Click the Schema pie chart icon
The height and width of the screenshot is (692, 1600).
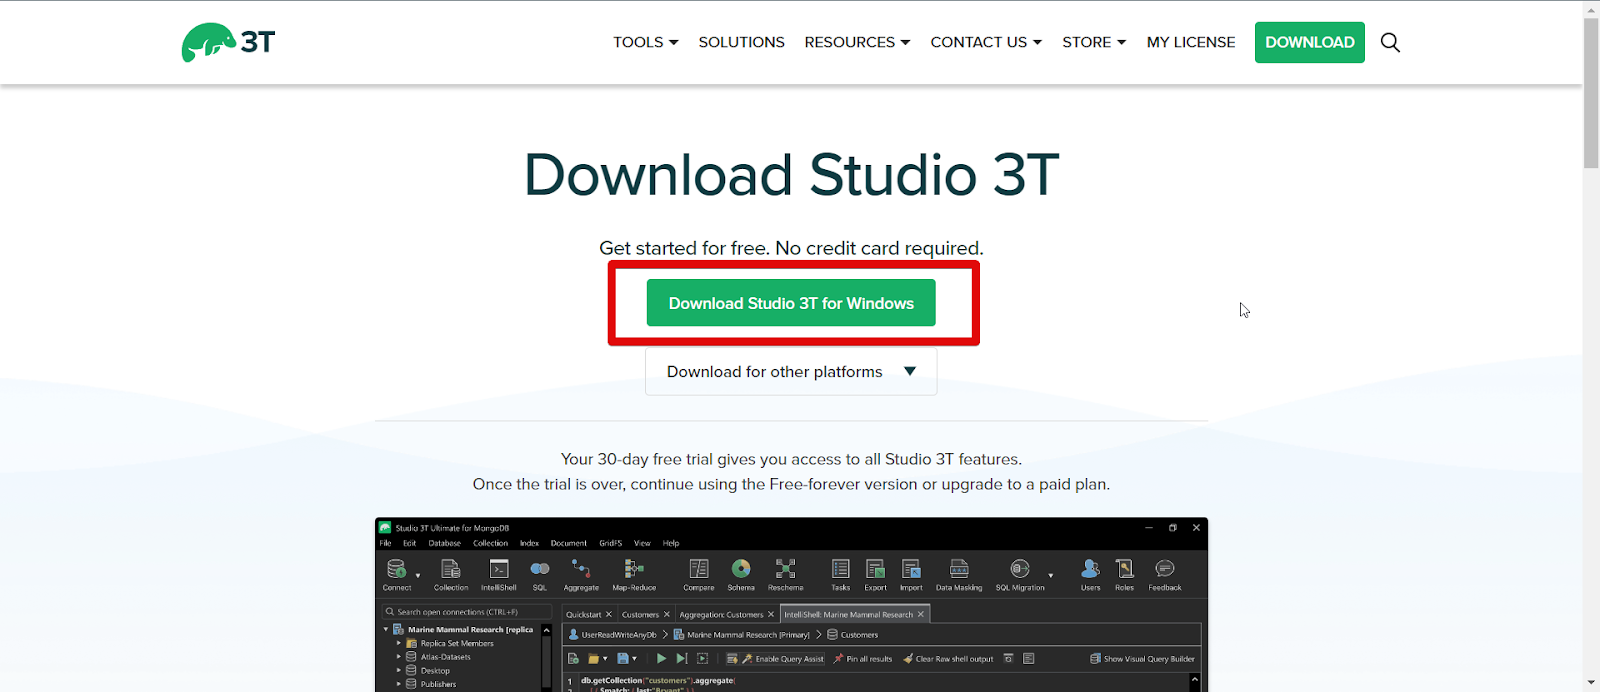pyautogui.click(x=741, y=569)
